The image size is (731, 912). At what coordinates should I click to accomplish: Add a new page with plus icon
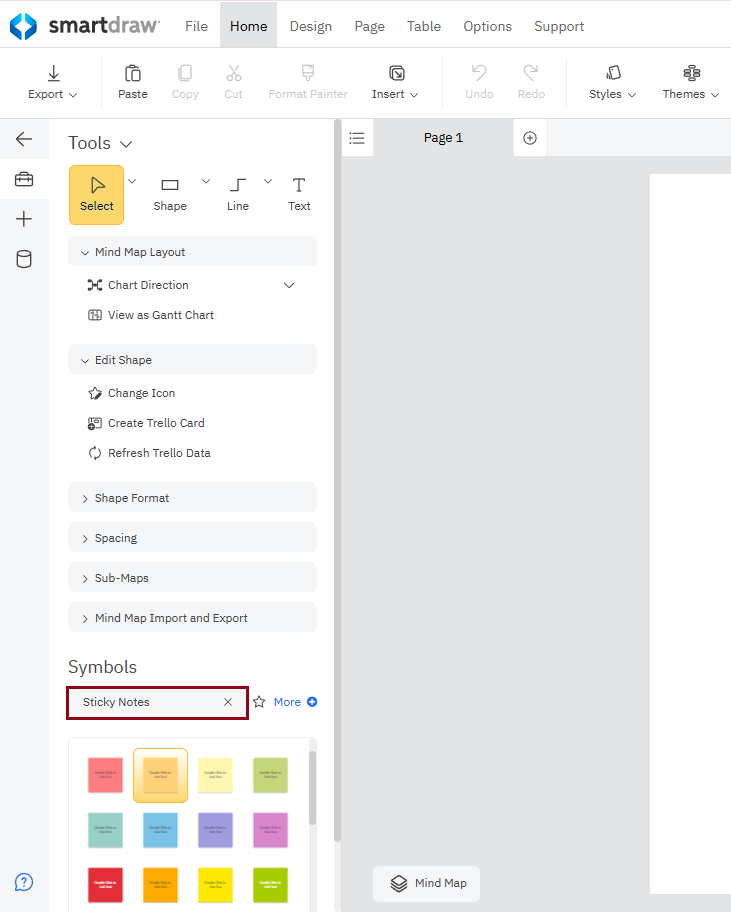530,138
